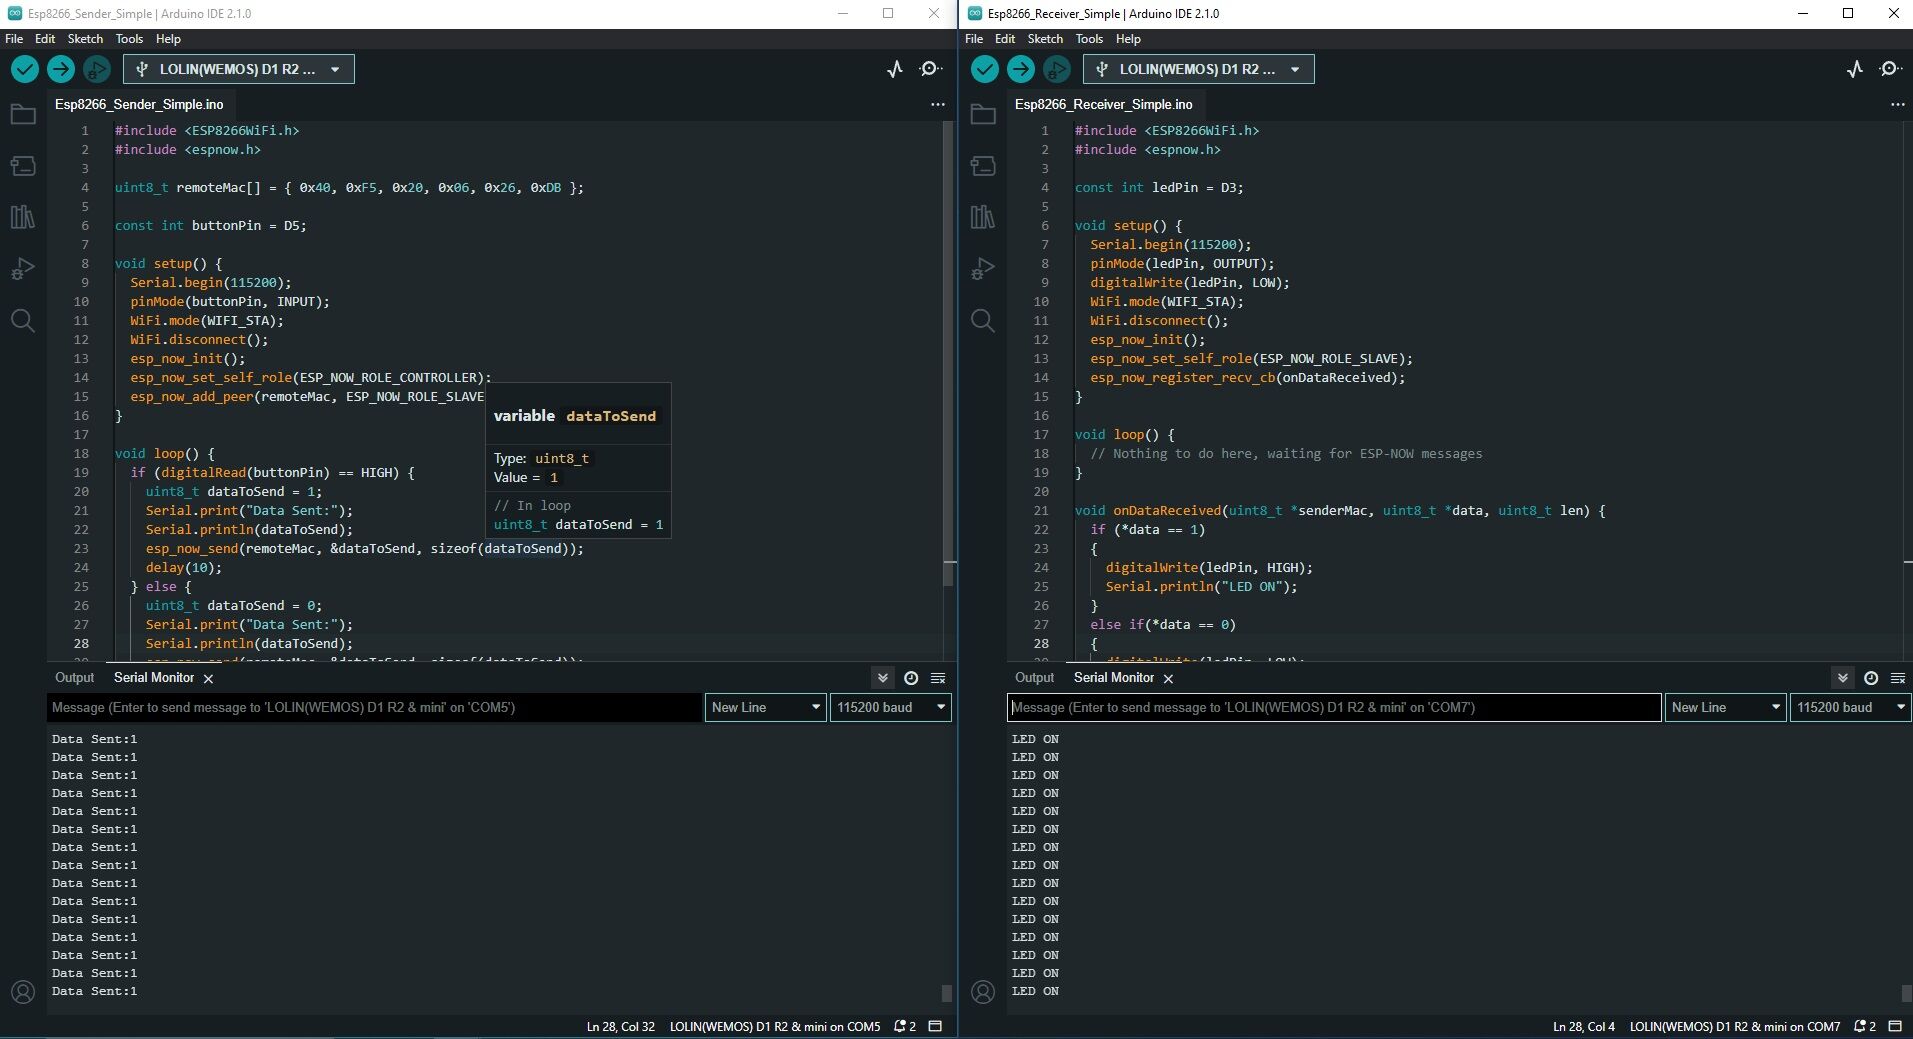Viewport: 1913px width, 1039px height.
Task: Toggle timestamp in Sender serial monitor
Action: [x=911, y=678]
